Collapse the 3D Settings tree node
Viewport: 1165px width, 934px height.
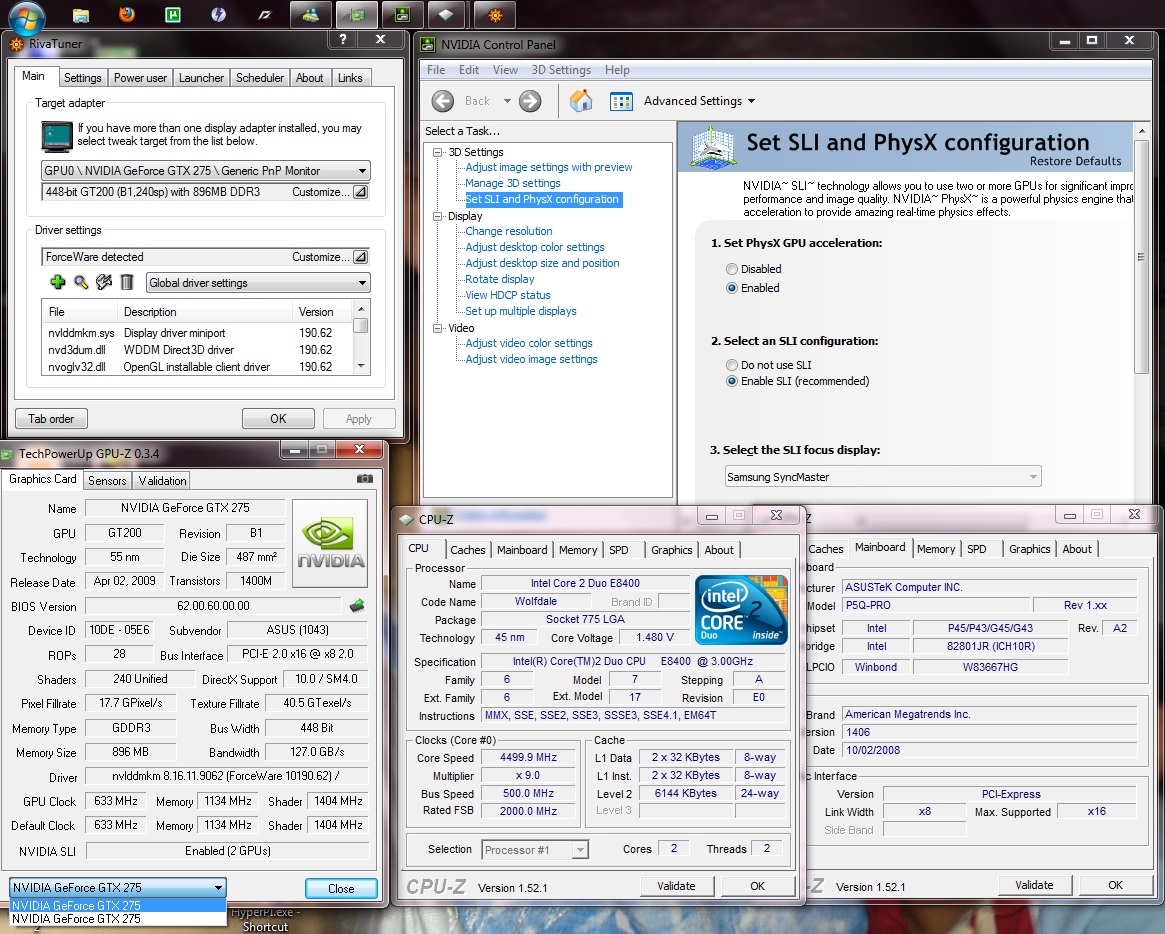(x=438, y=152)
